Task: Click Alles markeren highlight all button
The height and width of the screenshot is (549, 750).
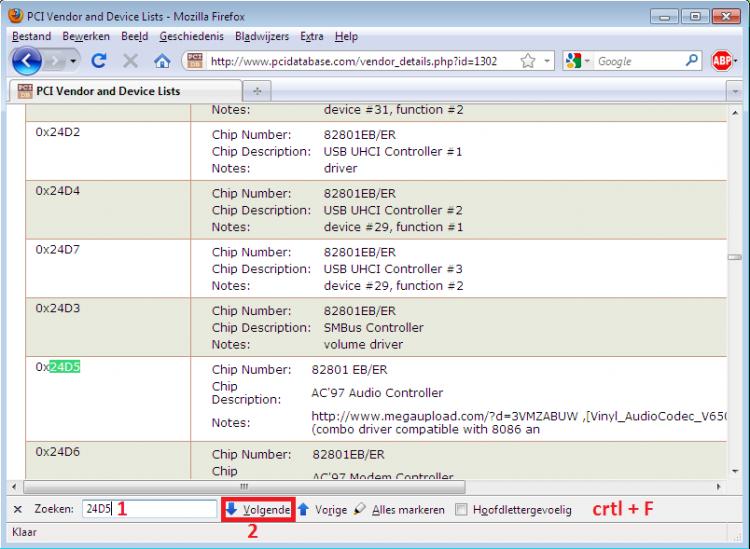Action: click(399, 509)
